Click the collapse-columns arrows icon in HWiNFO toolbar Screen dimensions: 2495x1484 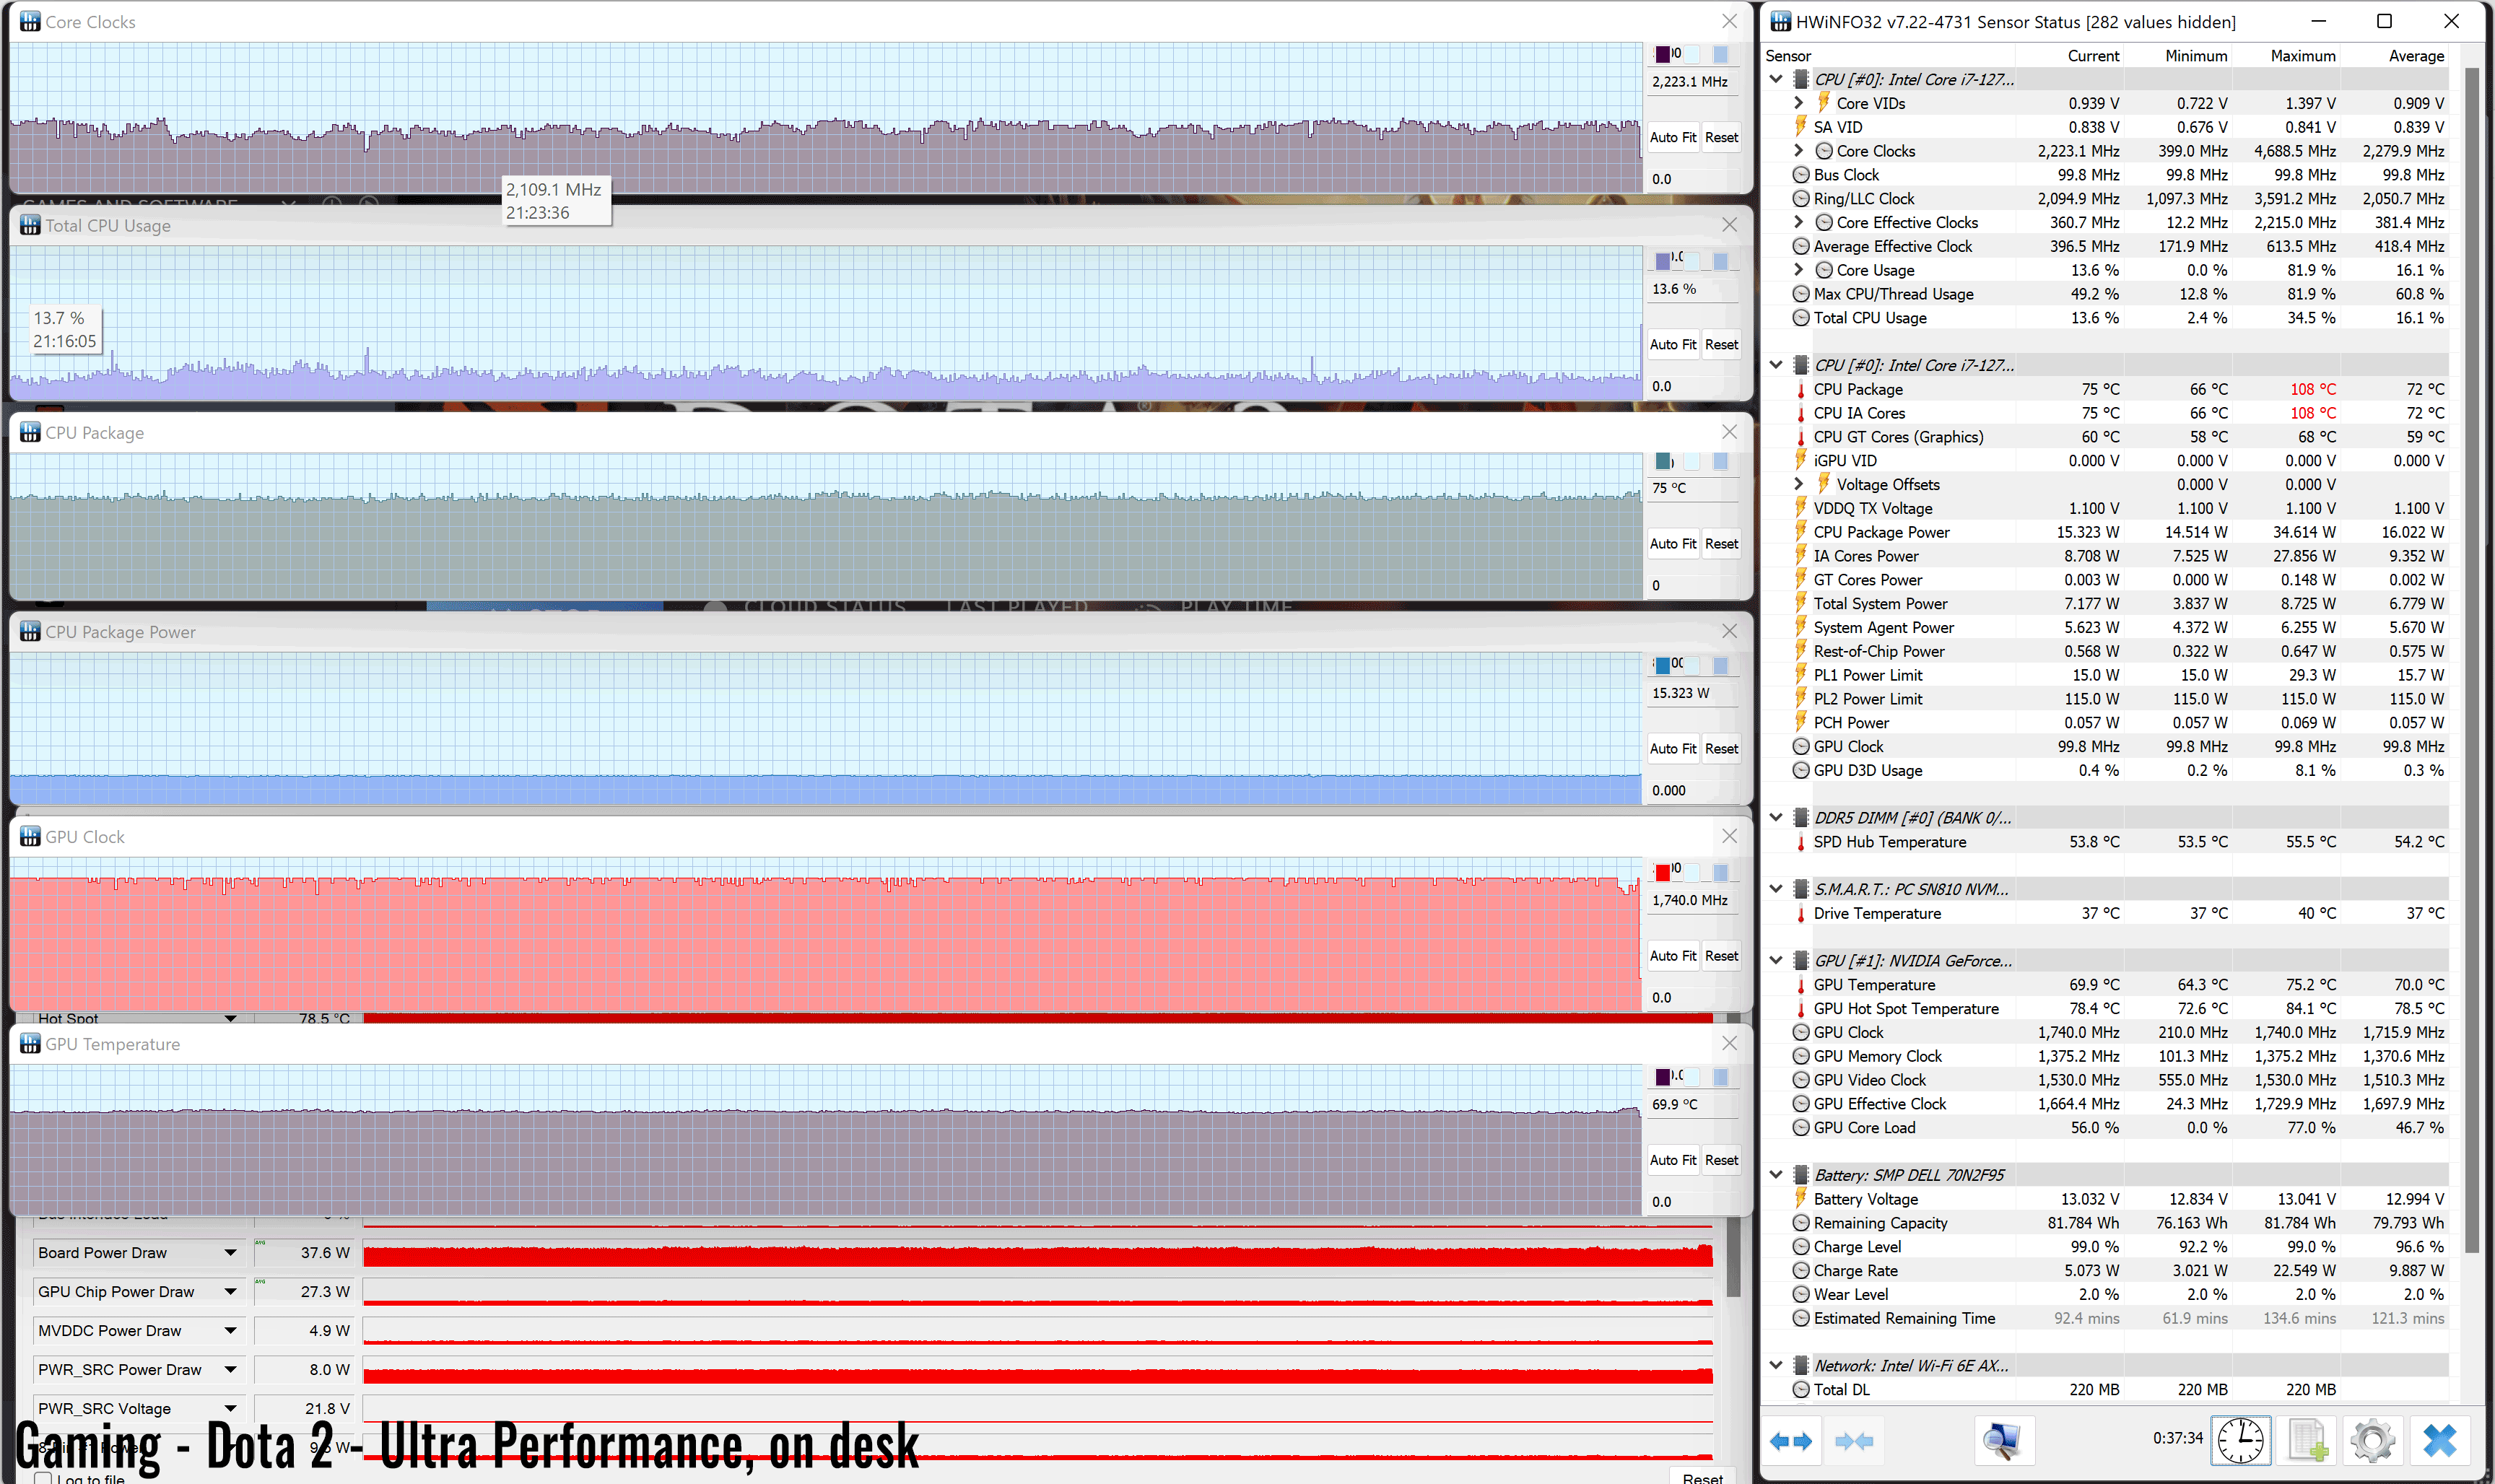click(x=1854, y=1441)
